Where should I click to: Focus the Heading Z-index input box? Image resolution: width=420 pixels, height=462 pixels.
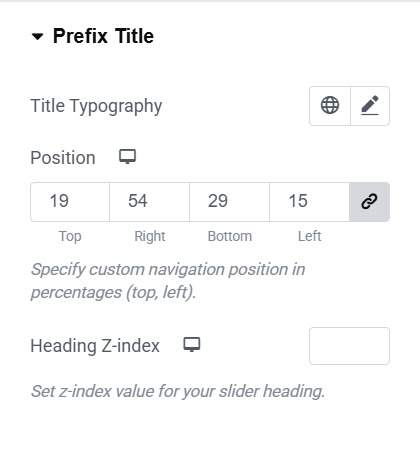(x=349, y=346)
